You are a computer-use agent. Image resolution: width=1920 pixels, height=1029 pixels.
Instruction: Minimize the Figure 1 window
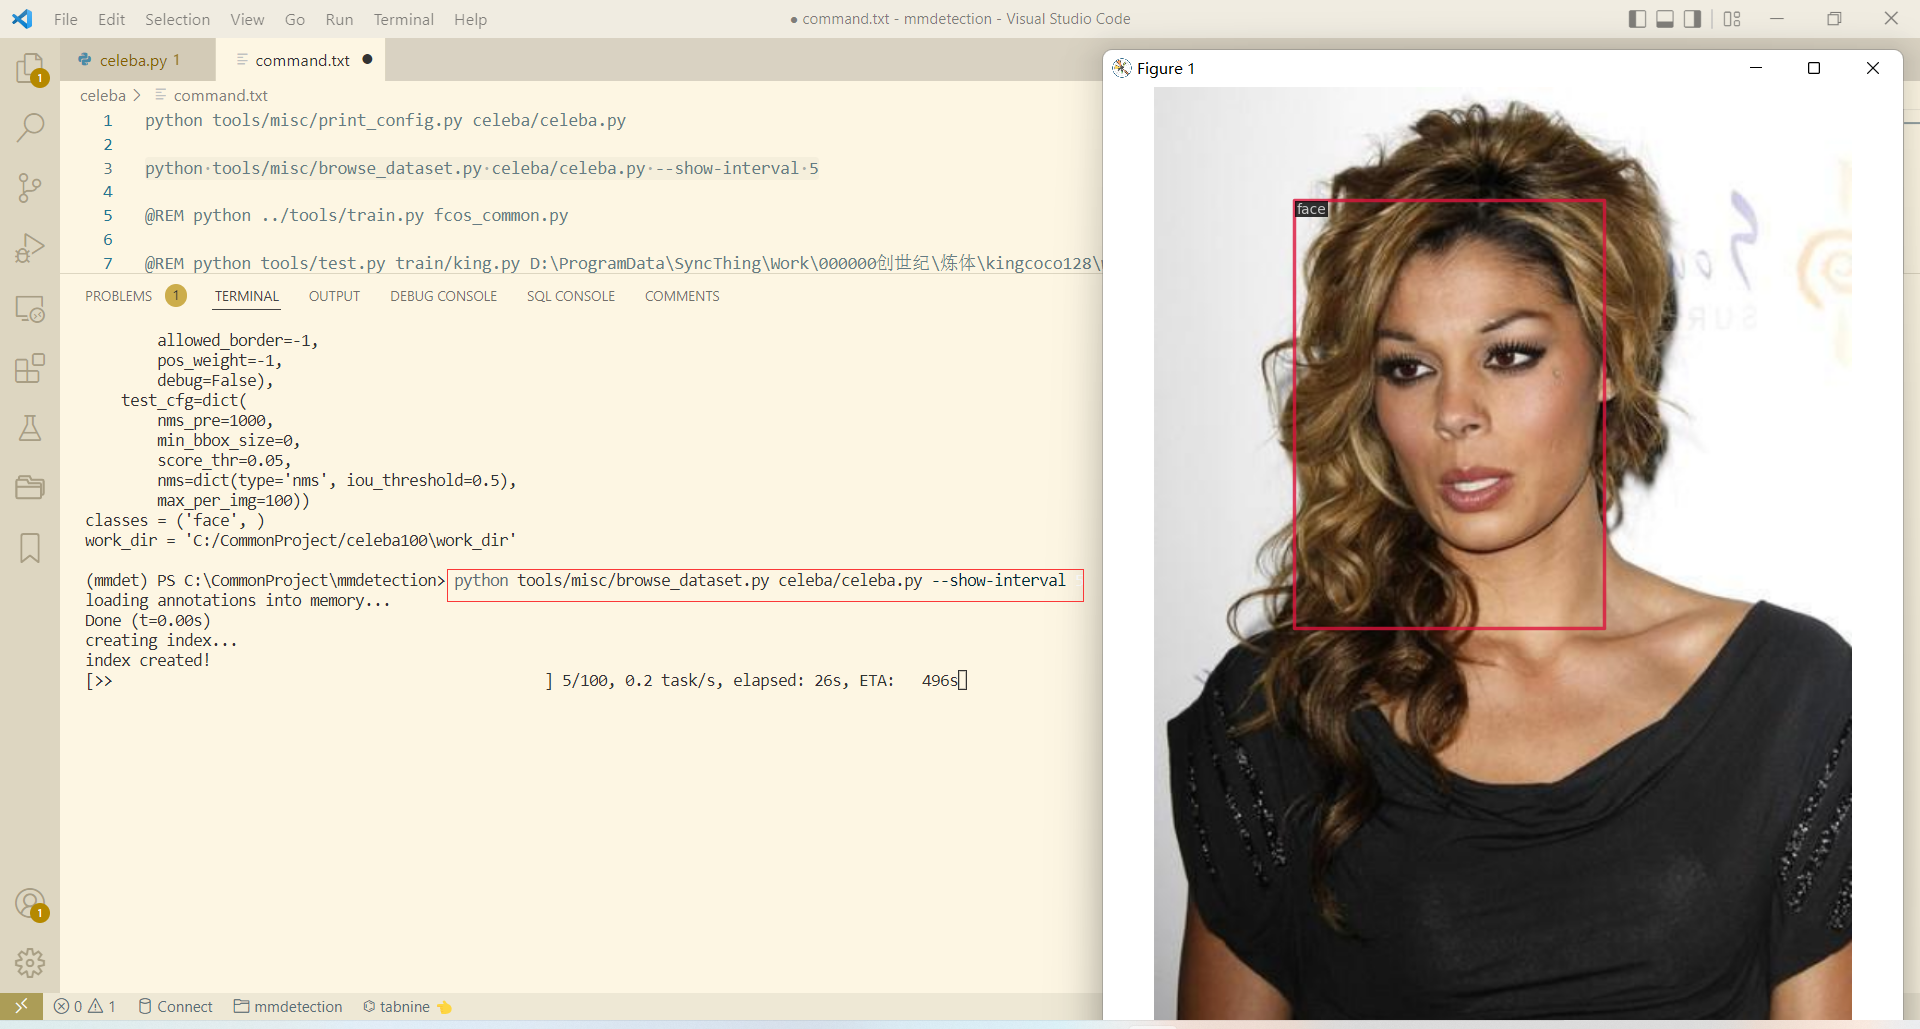pyautogui.click(x=1756, y=68)
